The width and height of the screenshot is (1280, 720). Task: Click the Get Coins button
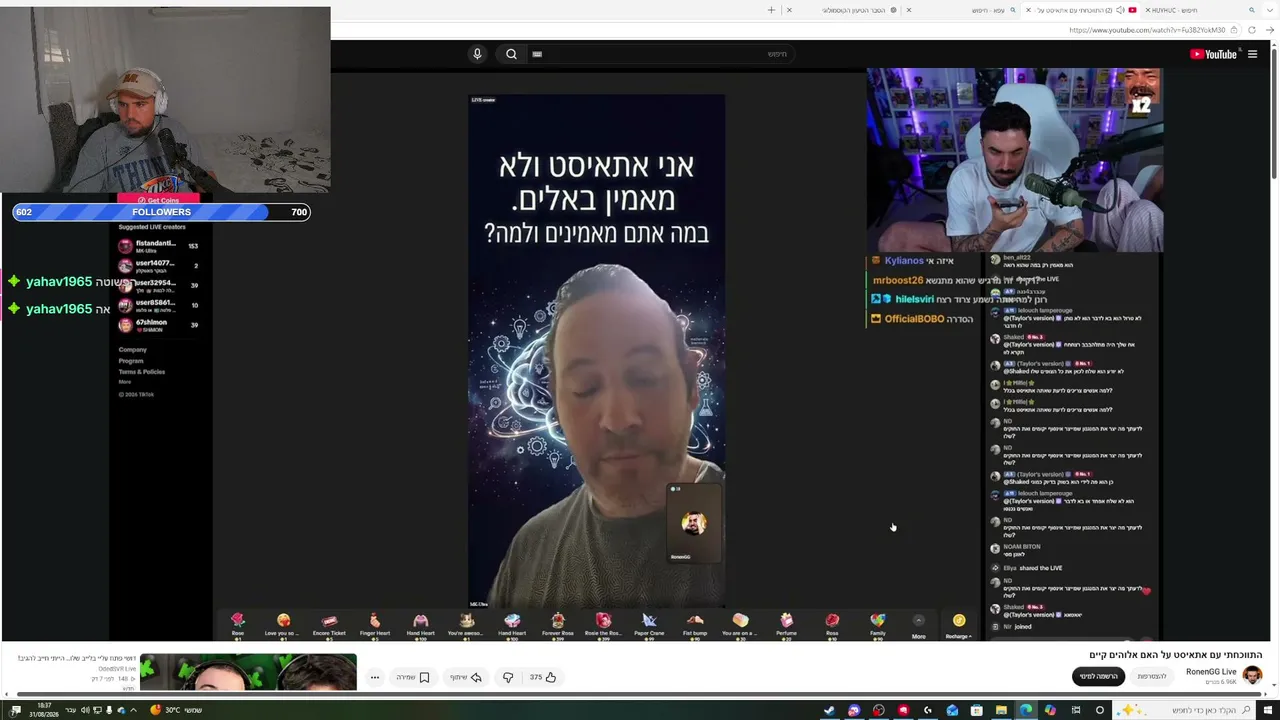click(x=159, y=200)
